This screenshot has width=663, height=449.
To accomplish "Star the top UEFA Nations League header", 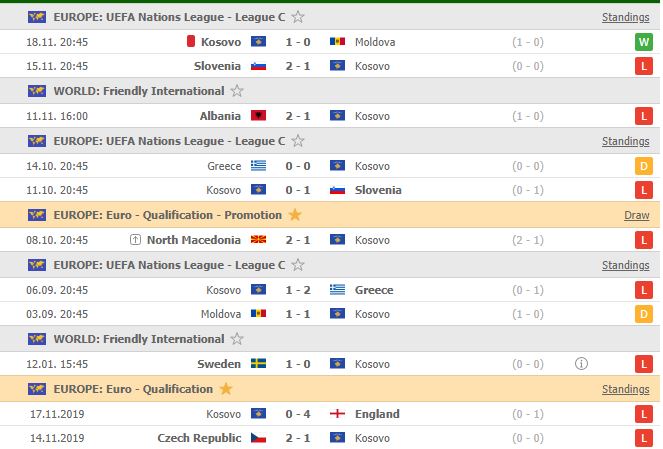I will tap(298, 17).
